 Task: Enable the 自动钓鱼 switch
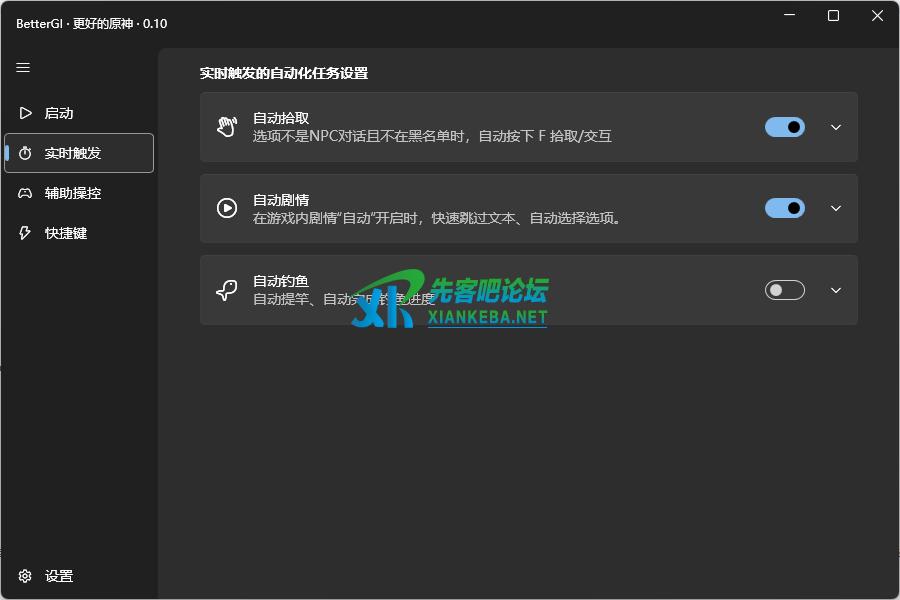(x=785, y=290)
